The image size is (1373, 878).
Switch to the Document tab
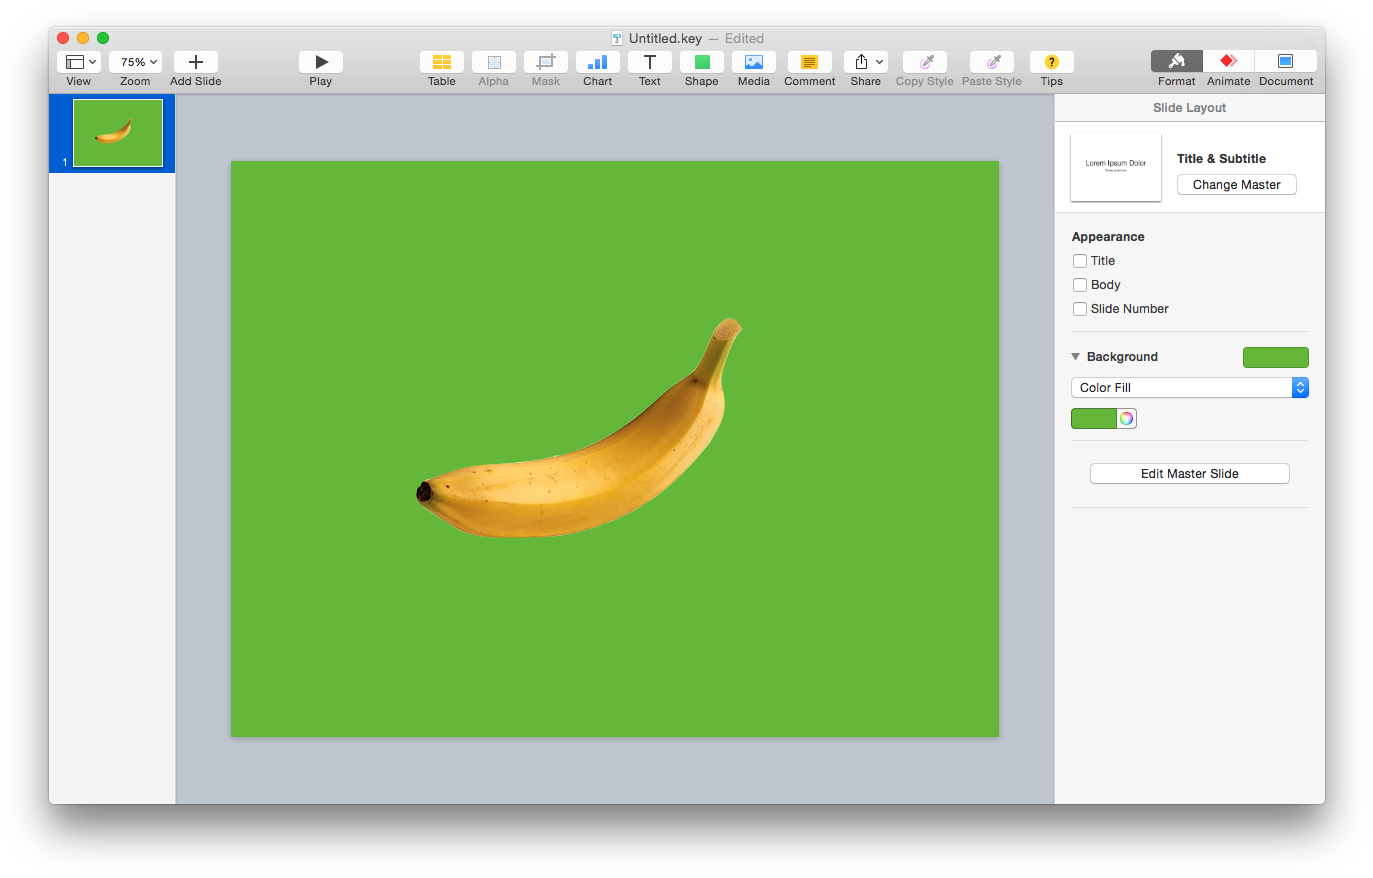tap(1286, 62)
